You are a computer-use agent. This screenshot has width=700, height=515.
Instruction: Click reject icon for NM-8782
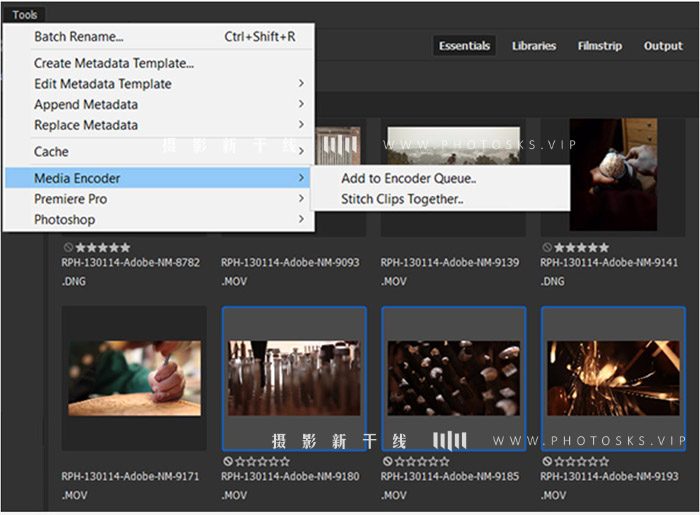pos(68,247)
